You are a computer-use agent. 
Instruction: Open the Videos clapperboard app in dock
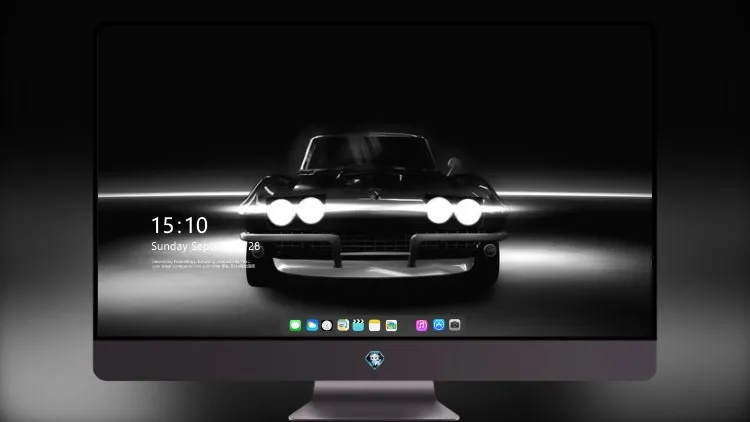click(358, 325)
